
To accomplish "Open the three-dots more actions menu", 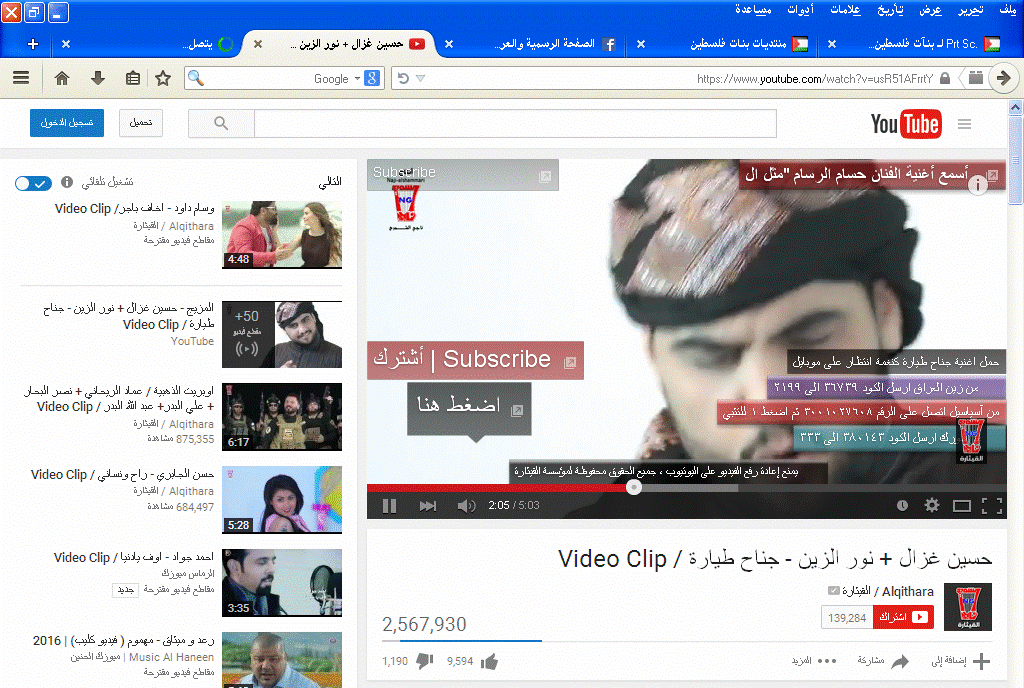I will [x=827, y=661].
